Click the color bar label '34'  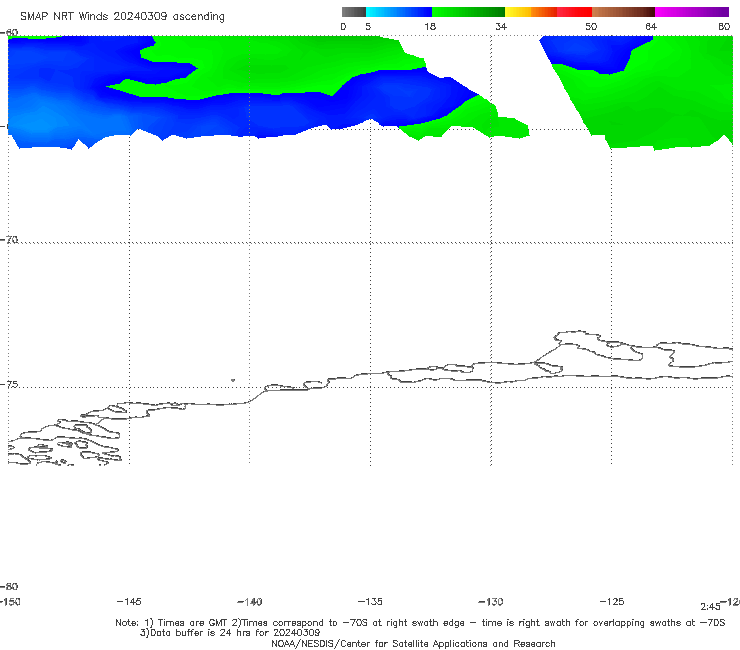501,27
